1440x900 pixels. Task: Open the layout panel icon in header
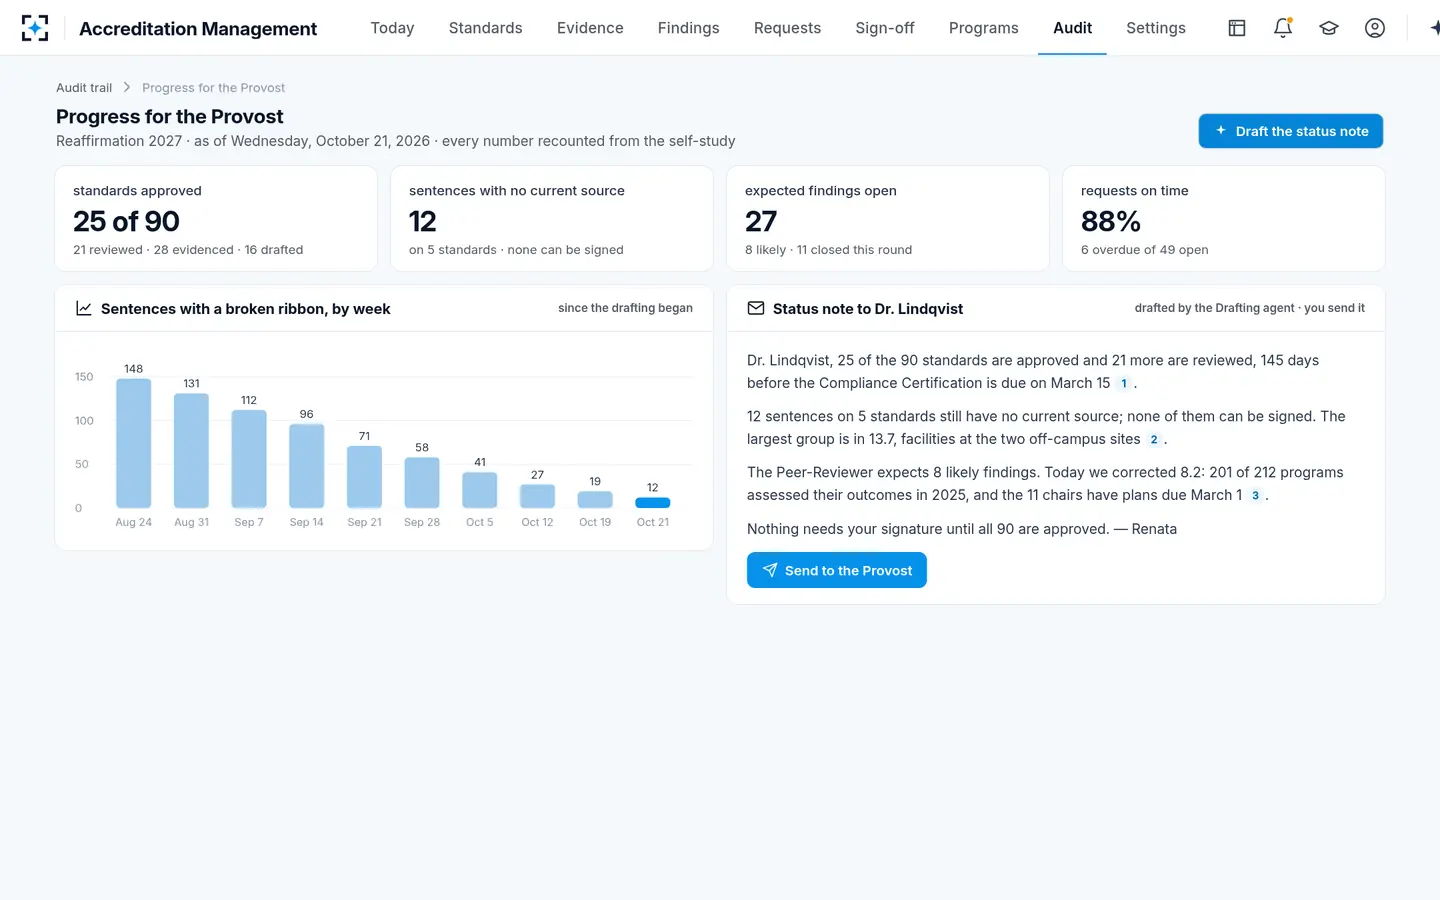pos(1237,28)
